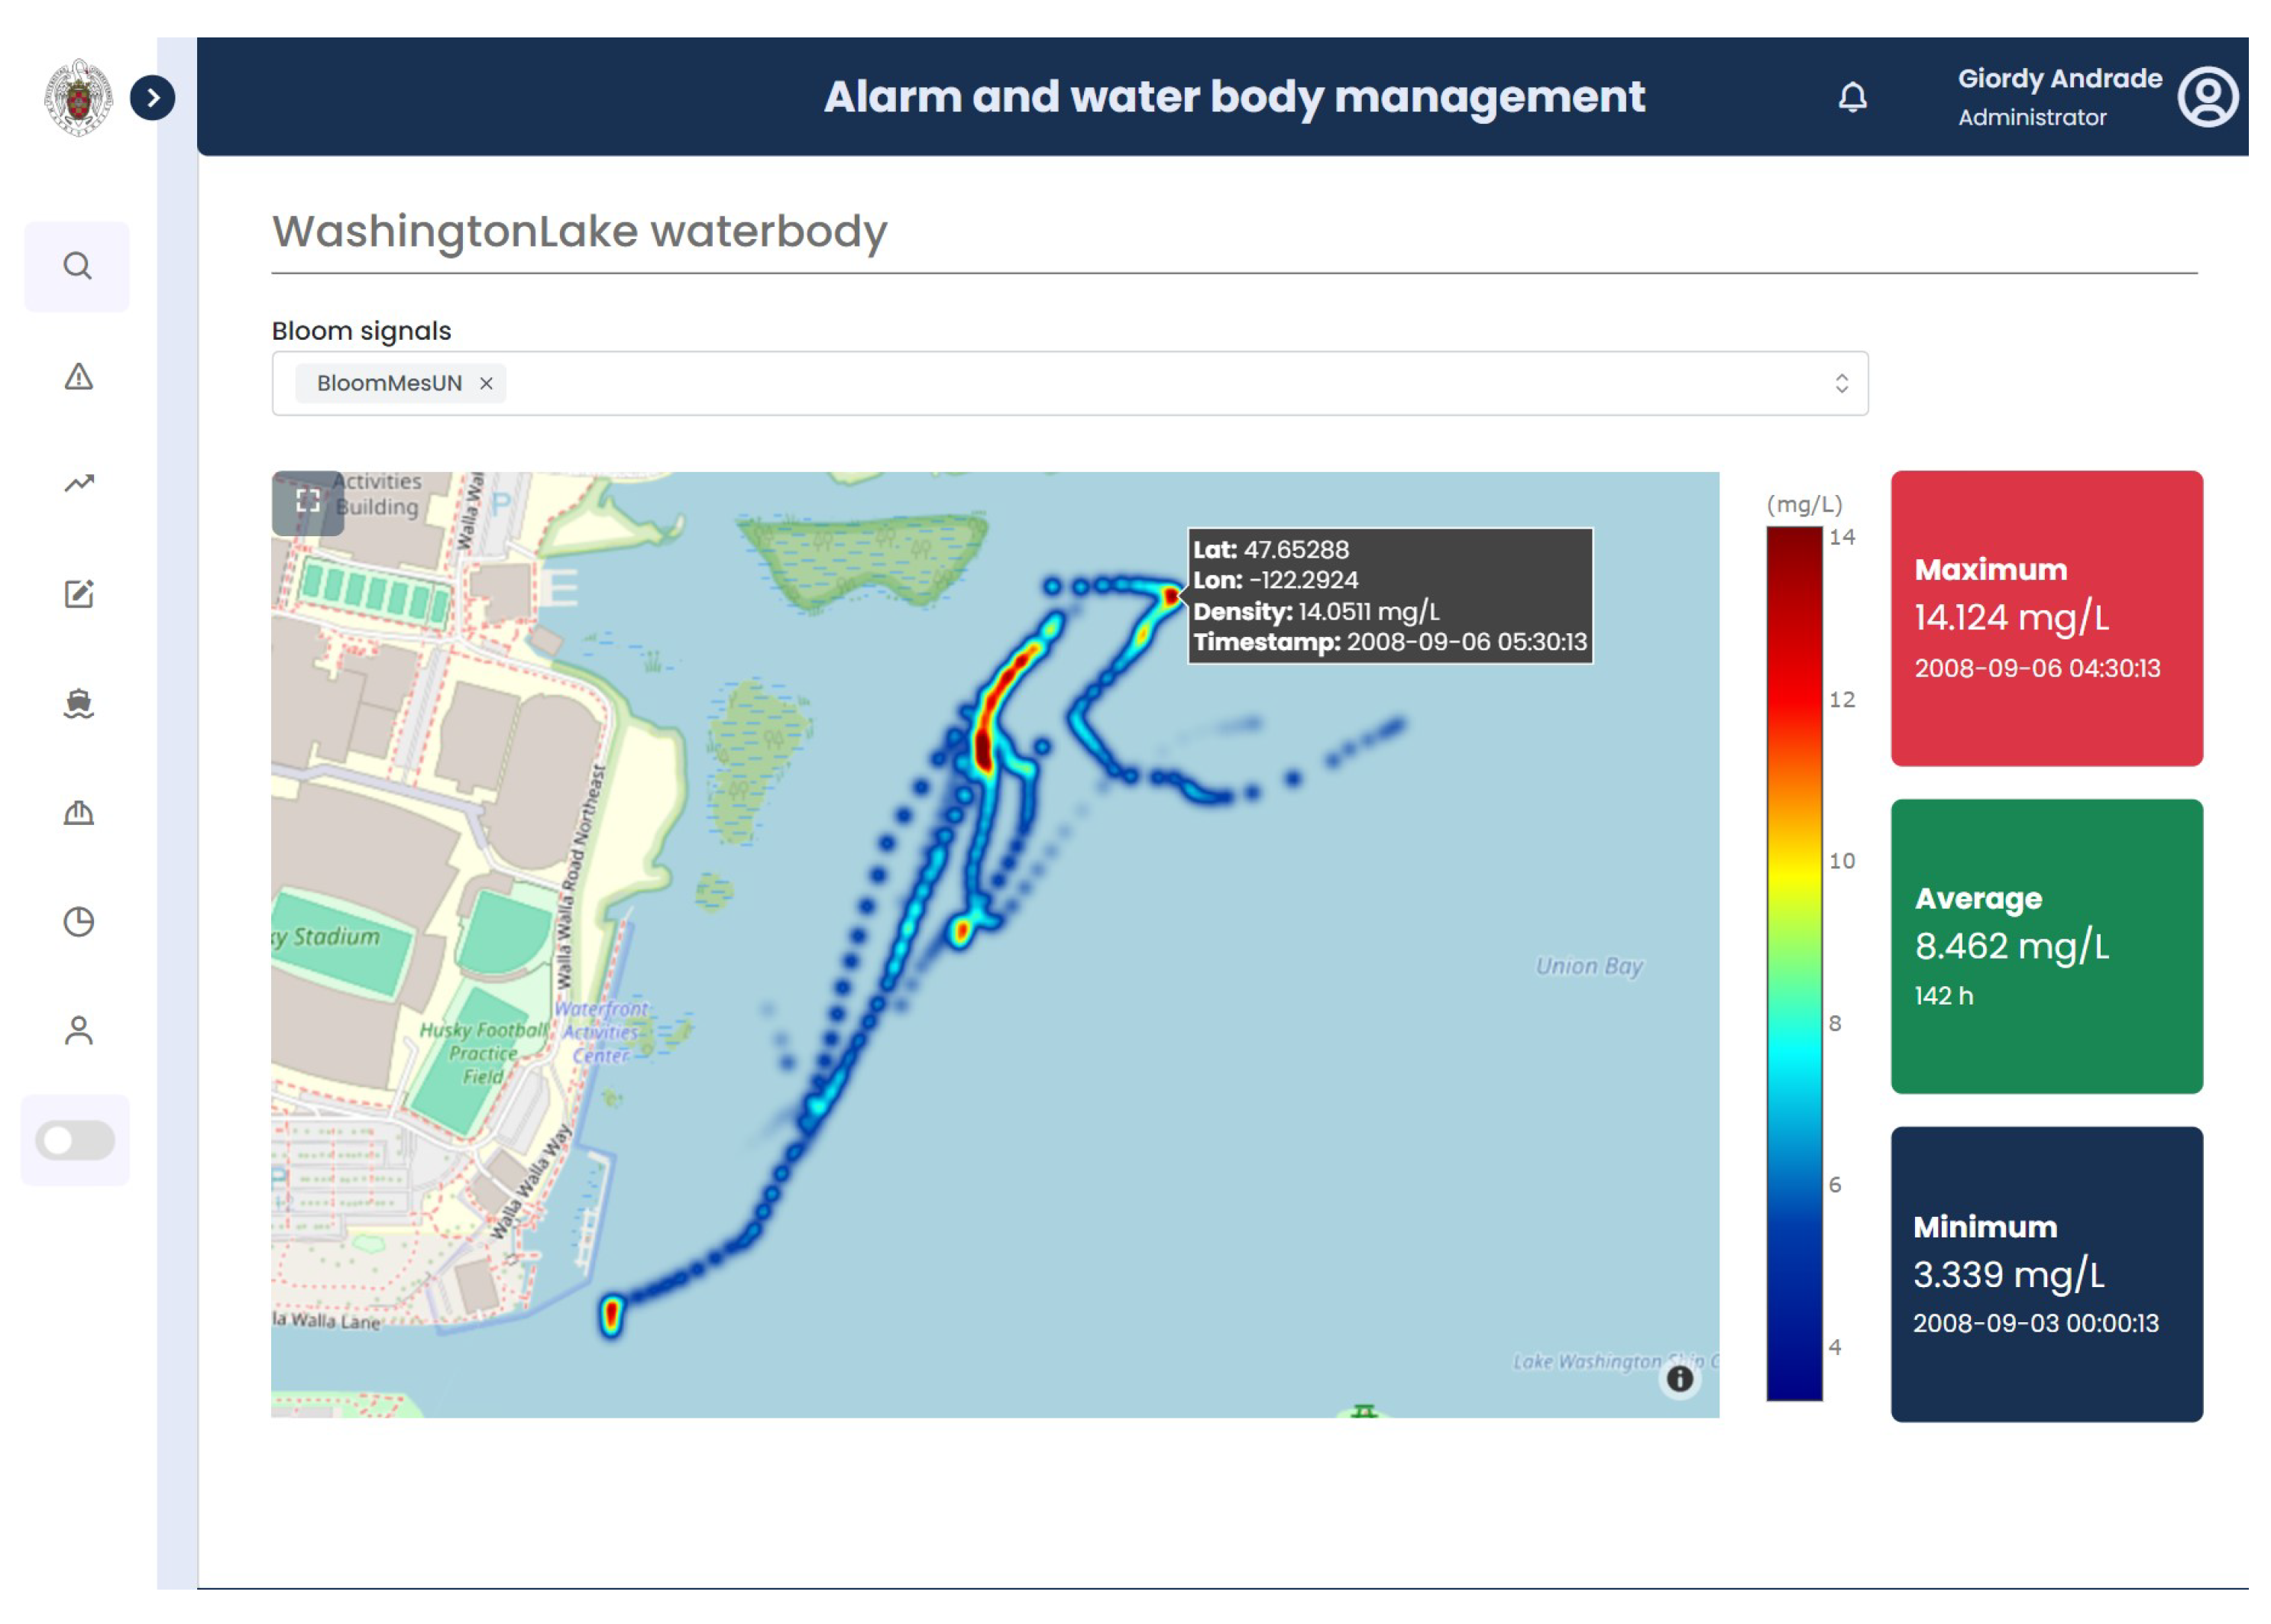Open the Bloom signals dropdown arrows
The image size is (2271, 1624).
coord(1841,383)
